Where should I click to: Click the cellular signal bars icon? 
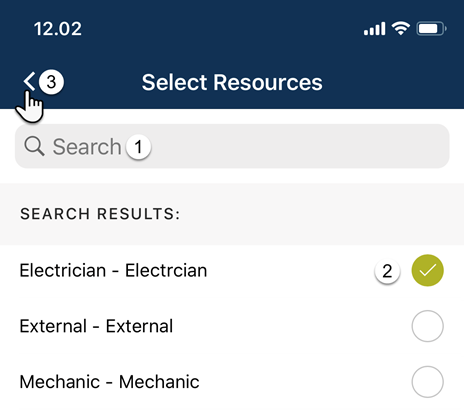coord(375,29)
